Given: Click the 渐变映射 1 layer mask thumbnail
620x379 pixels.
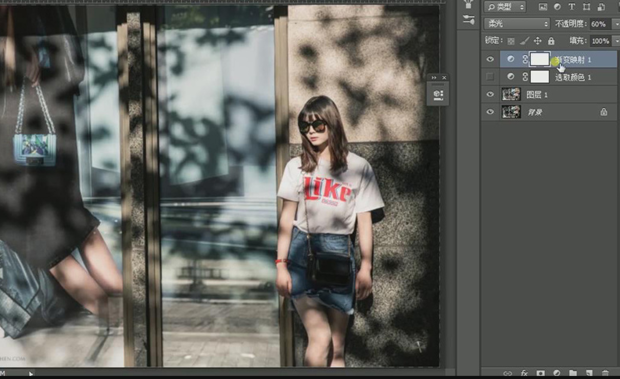Looking at the screenshot, I should 540,59.
